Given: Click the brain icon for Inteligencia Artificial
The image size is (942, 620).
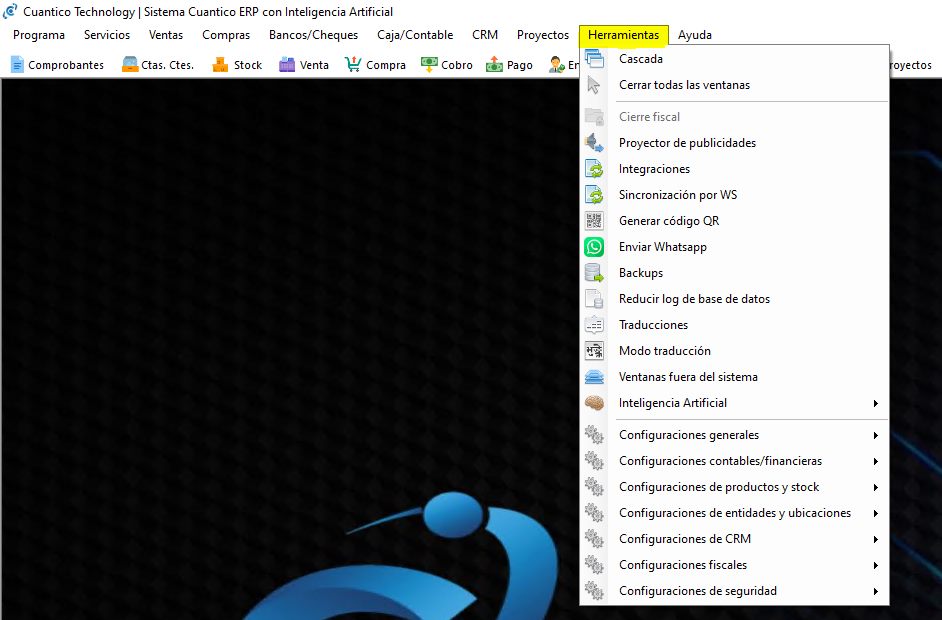Looking at the screenshot, I should pos(594,403).
